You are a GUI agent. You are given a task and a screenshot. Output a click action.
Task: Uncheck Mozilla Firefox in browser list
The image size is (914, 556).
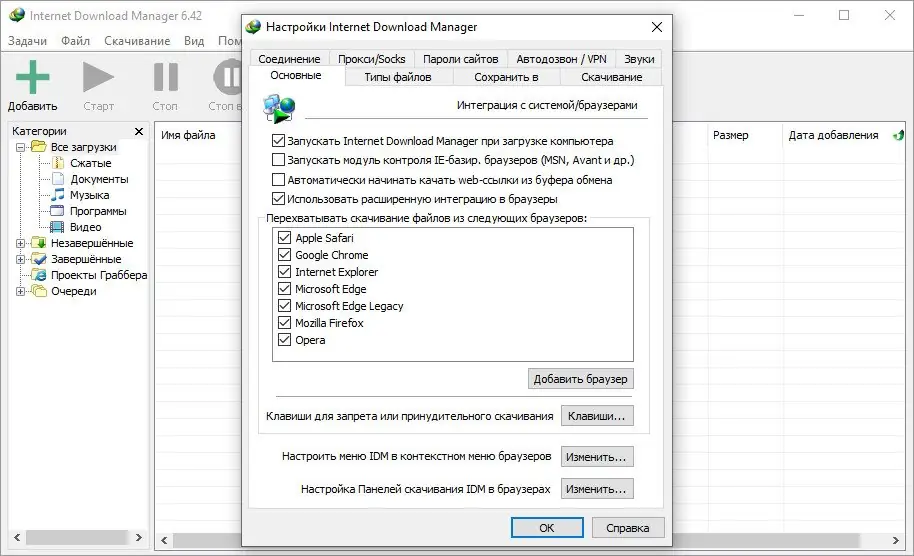pos(284,322)
